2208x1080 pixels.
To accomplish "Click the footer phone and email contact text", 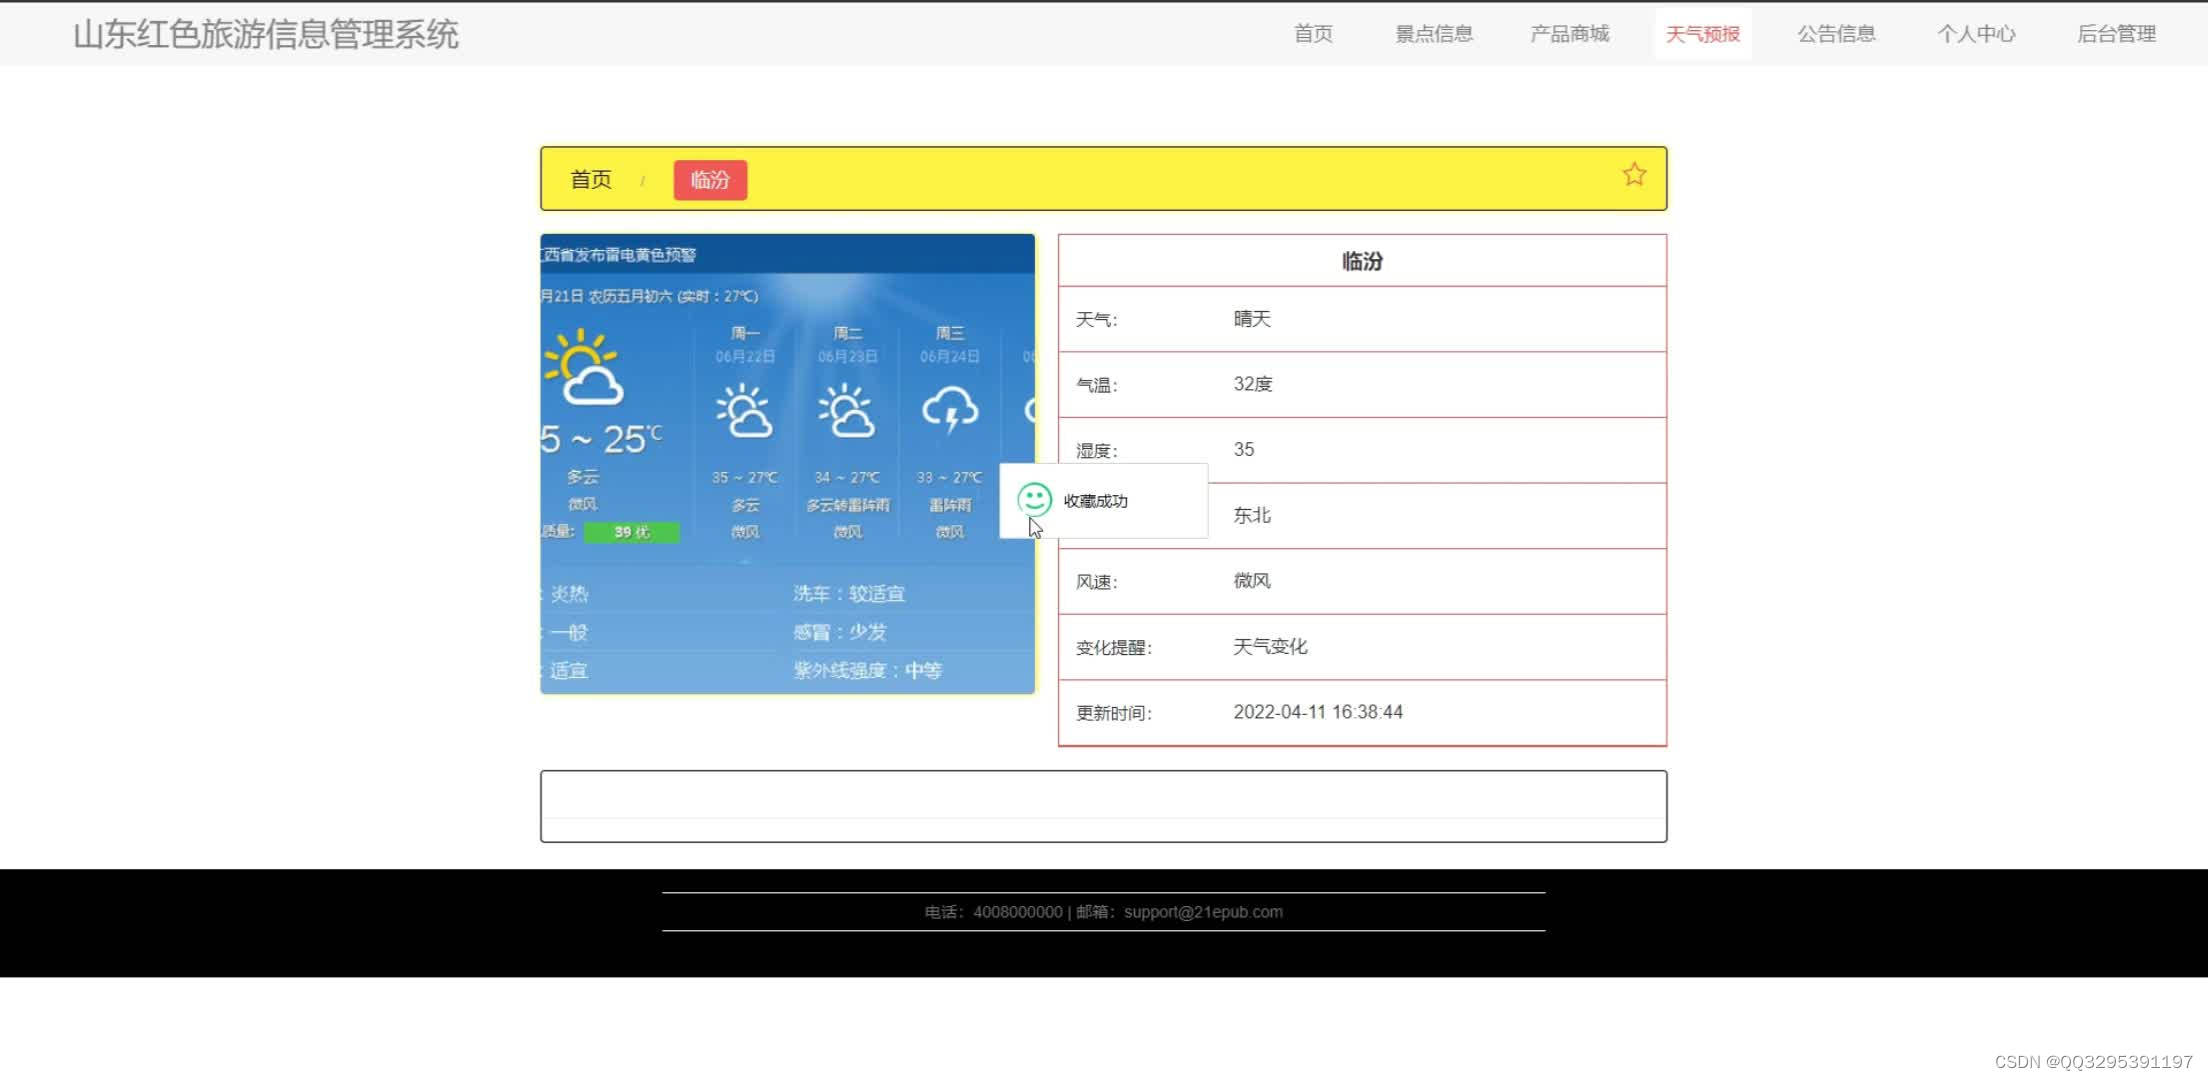I will coord(1104,912).
